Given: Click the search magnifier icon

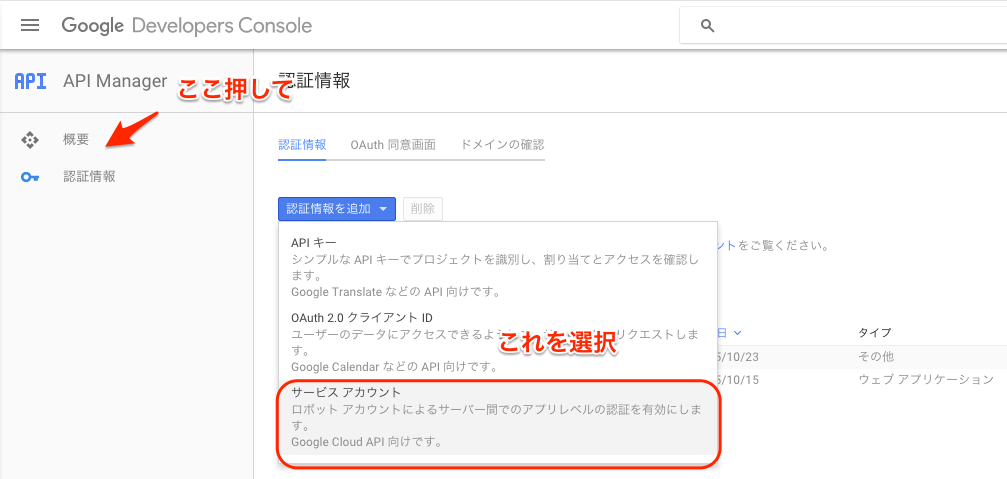Looking at the screenshot, I should 707,26.
